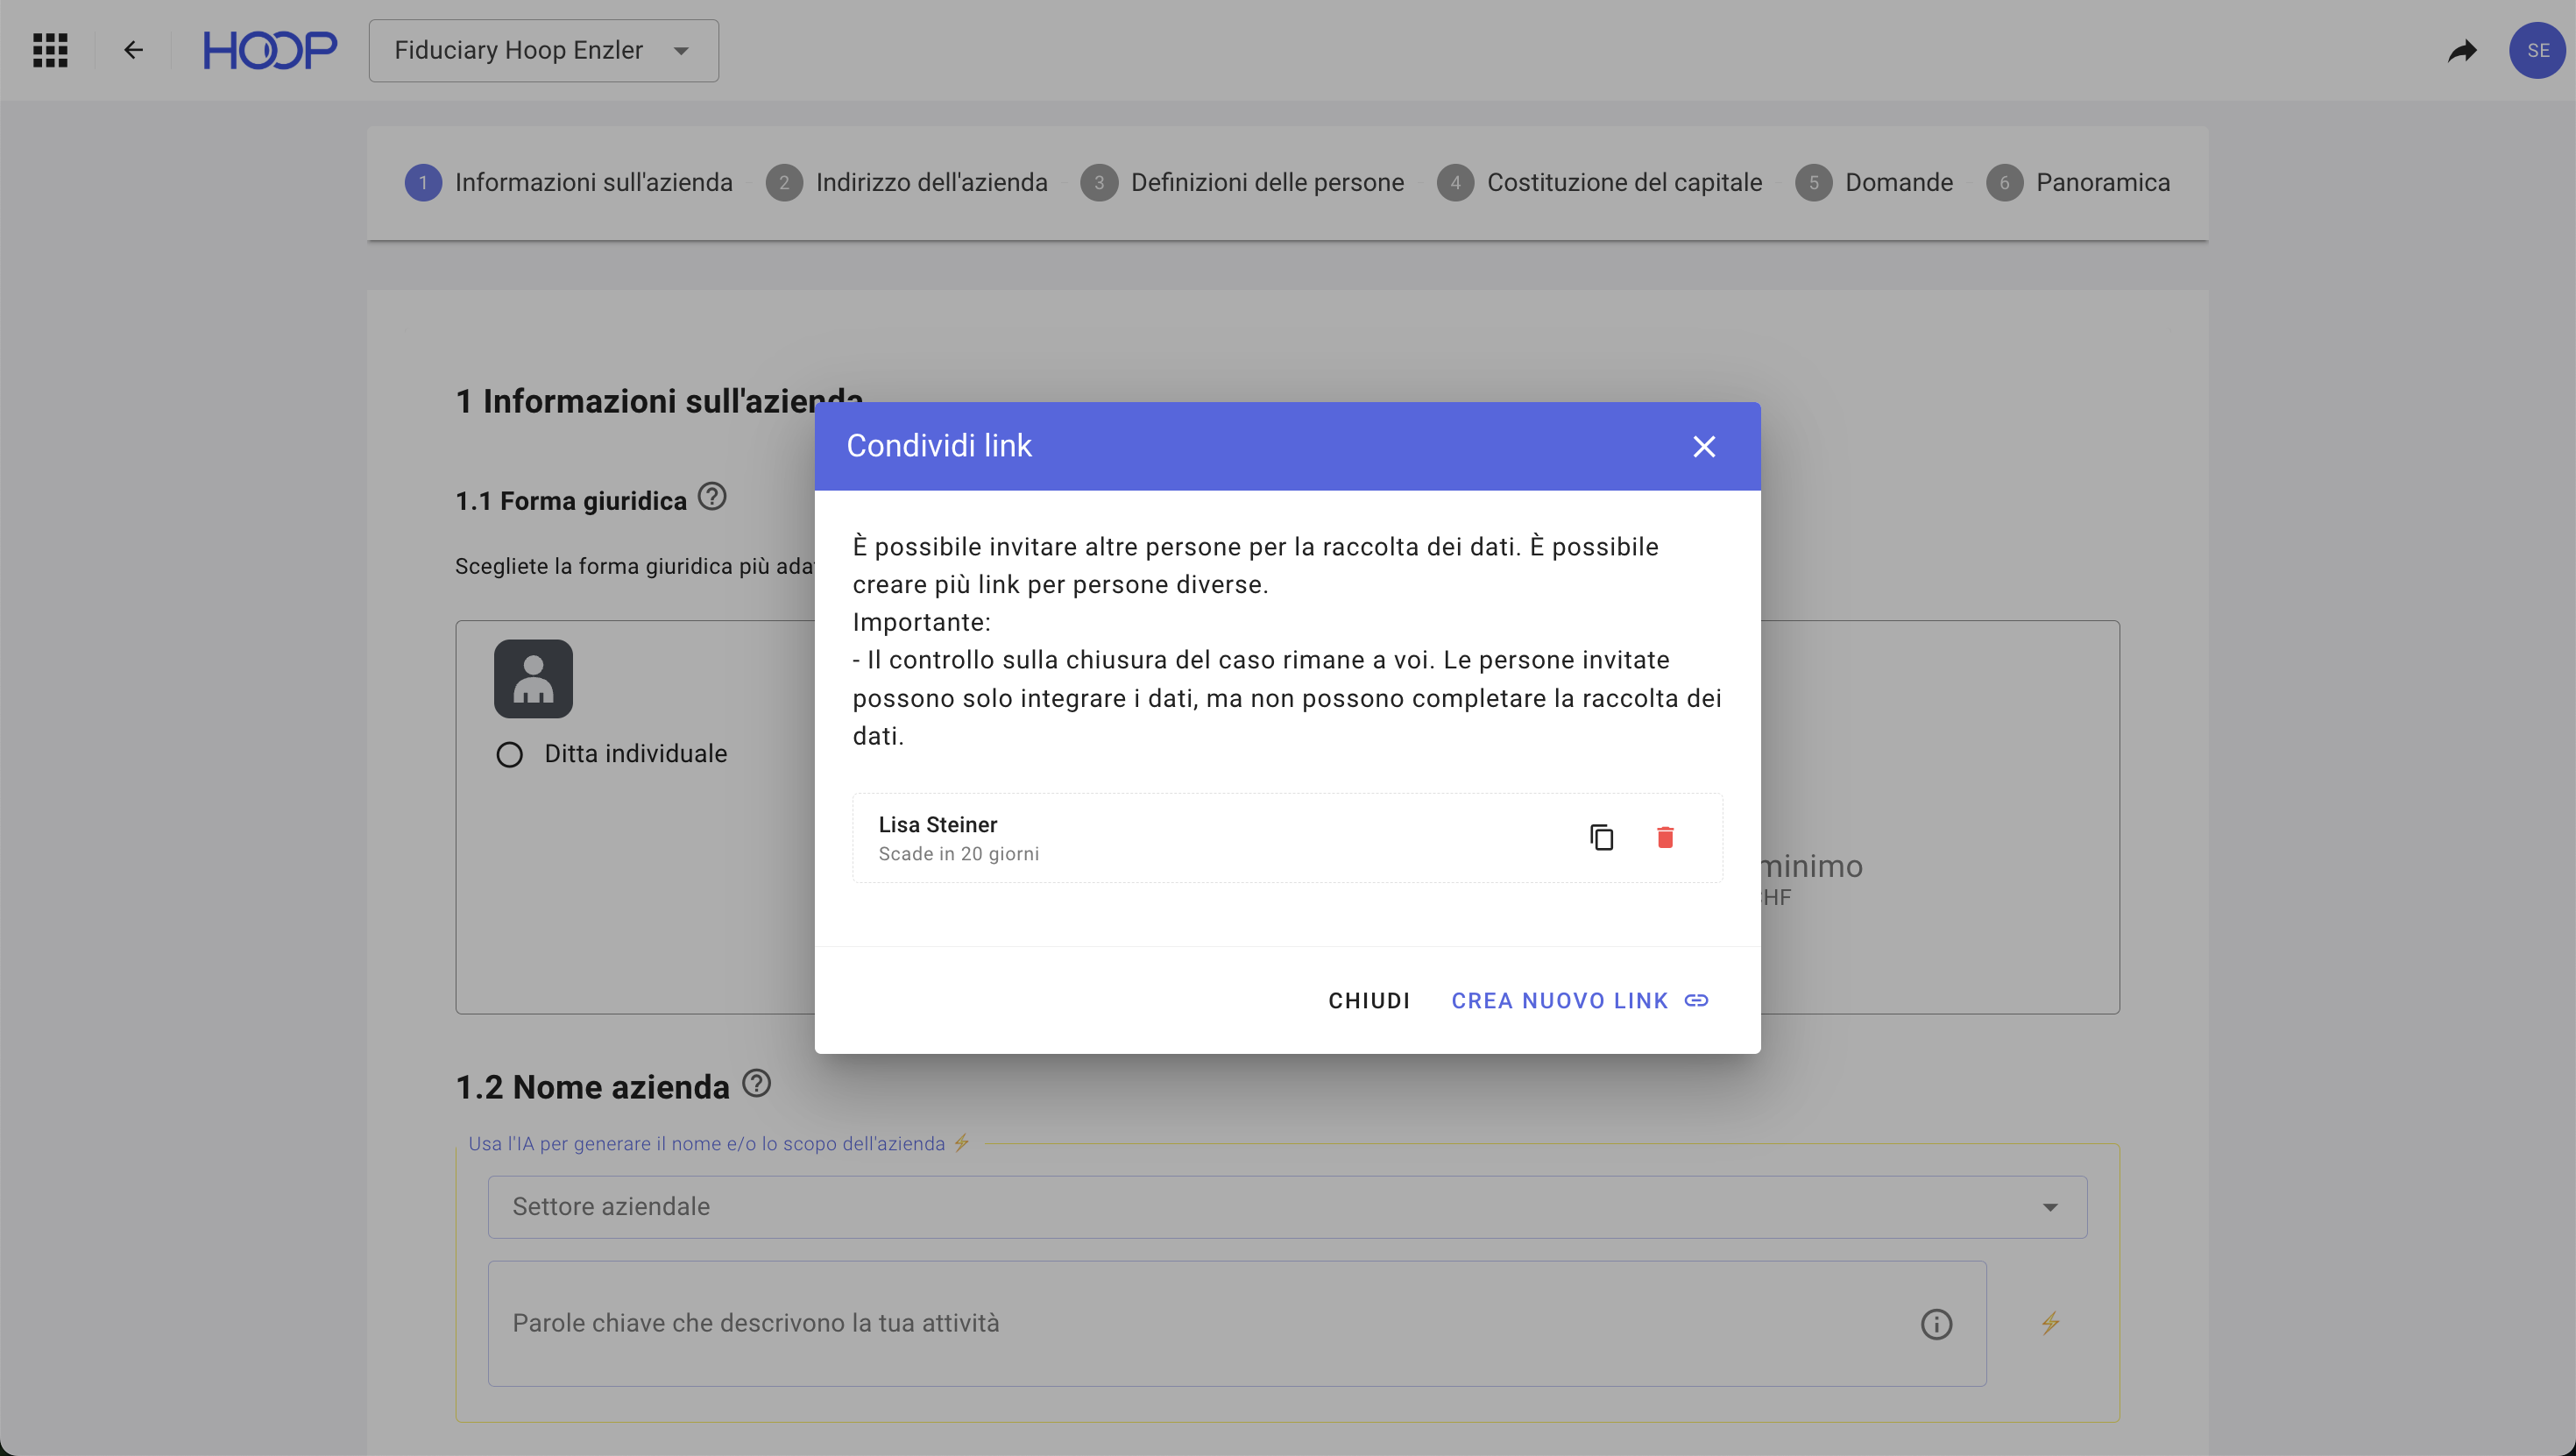Image resolution: width=2576 pixels, height=1456 pixels.
Task: Expand the Fiduciary Hoop Enzler dropdown
Action: [x=543, y=50]
